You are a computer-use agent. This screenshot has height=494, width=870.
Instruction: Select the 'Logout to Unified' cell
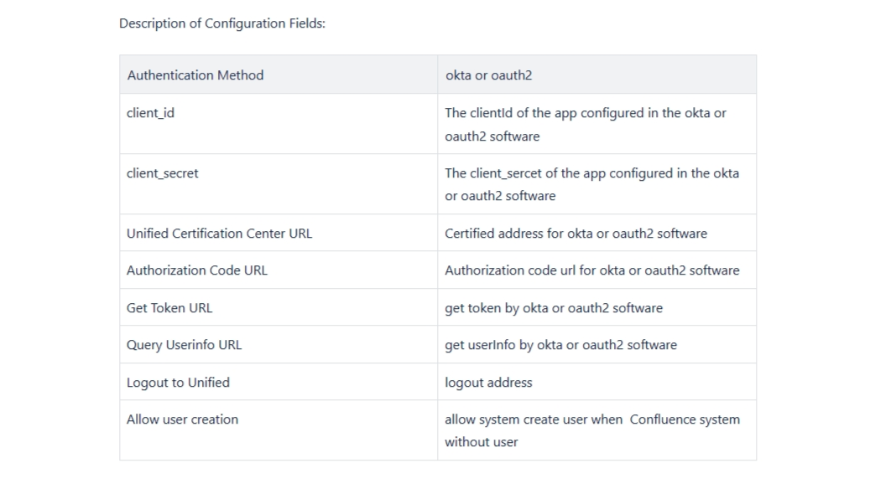pyautogui.click(x=178, y=382)
